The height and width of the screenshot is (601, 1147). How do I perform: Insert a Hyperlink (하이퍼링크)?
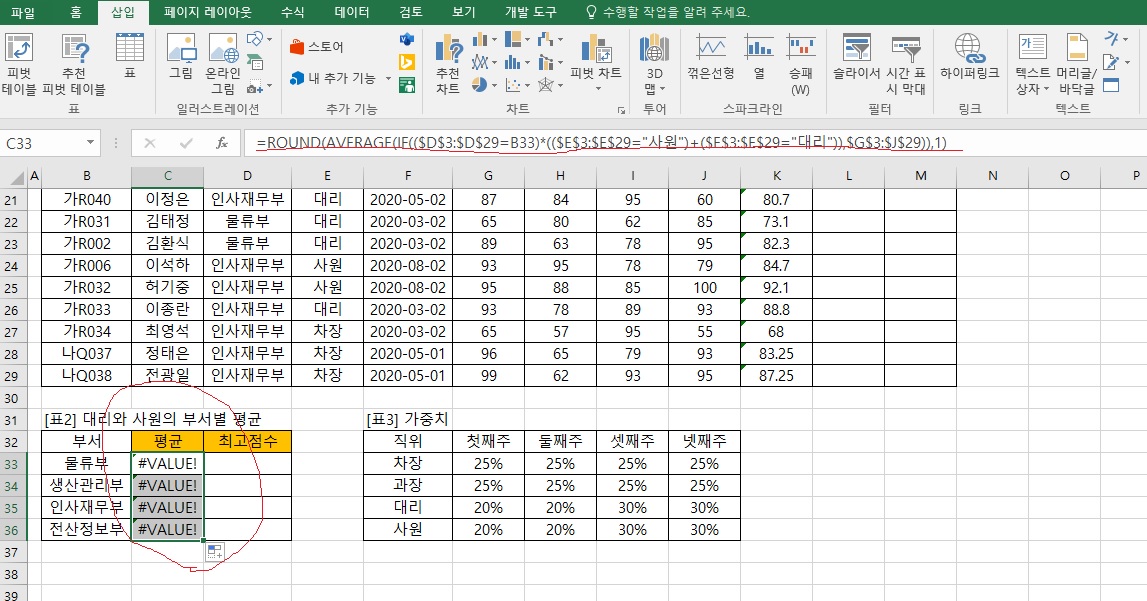click(968, 58)
